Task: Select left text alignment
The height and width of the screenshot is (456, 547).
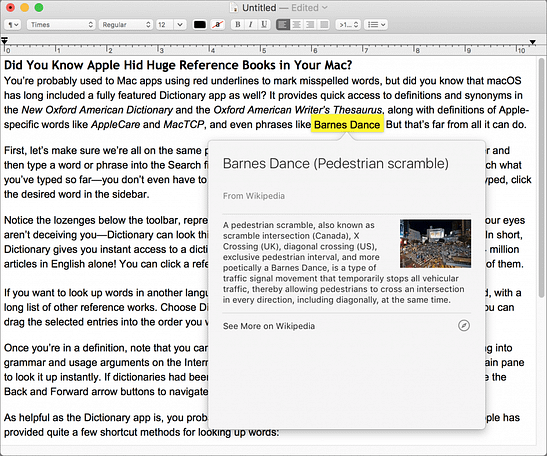Action: pyautogui.click(x=283, y=24)
